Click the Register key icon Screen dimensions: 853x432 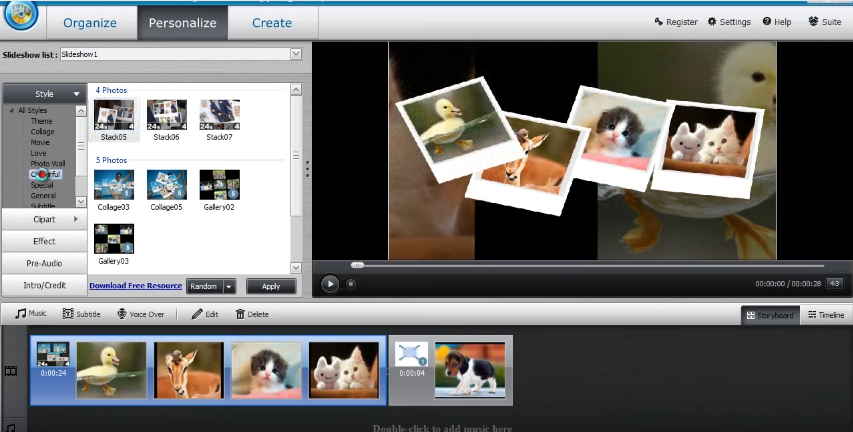(x=659, y=22)
